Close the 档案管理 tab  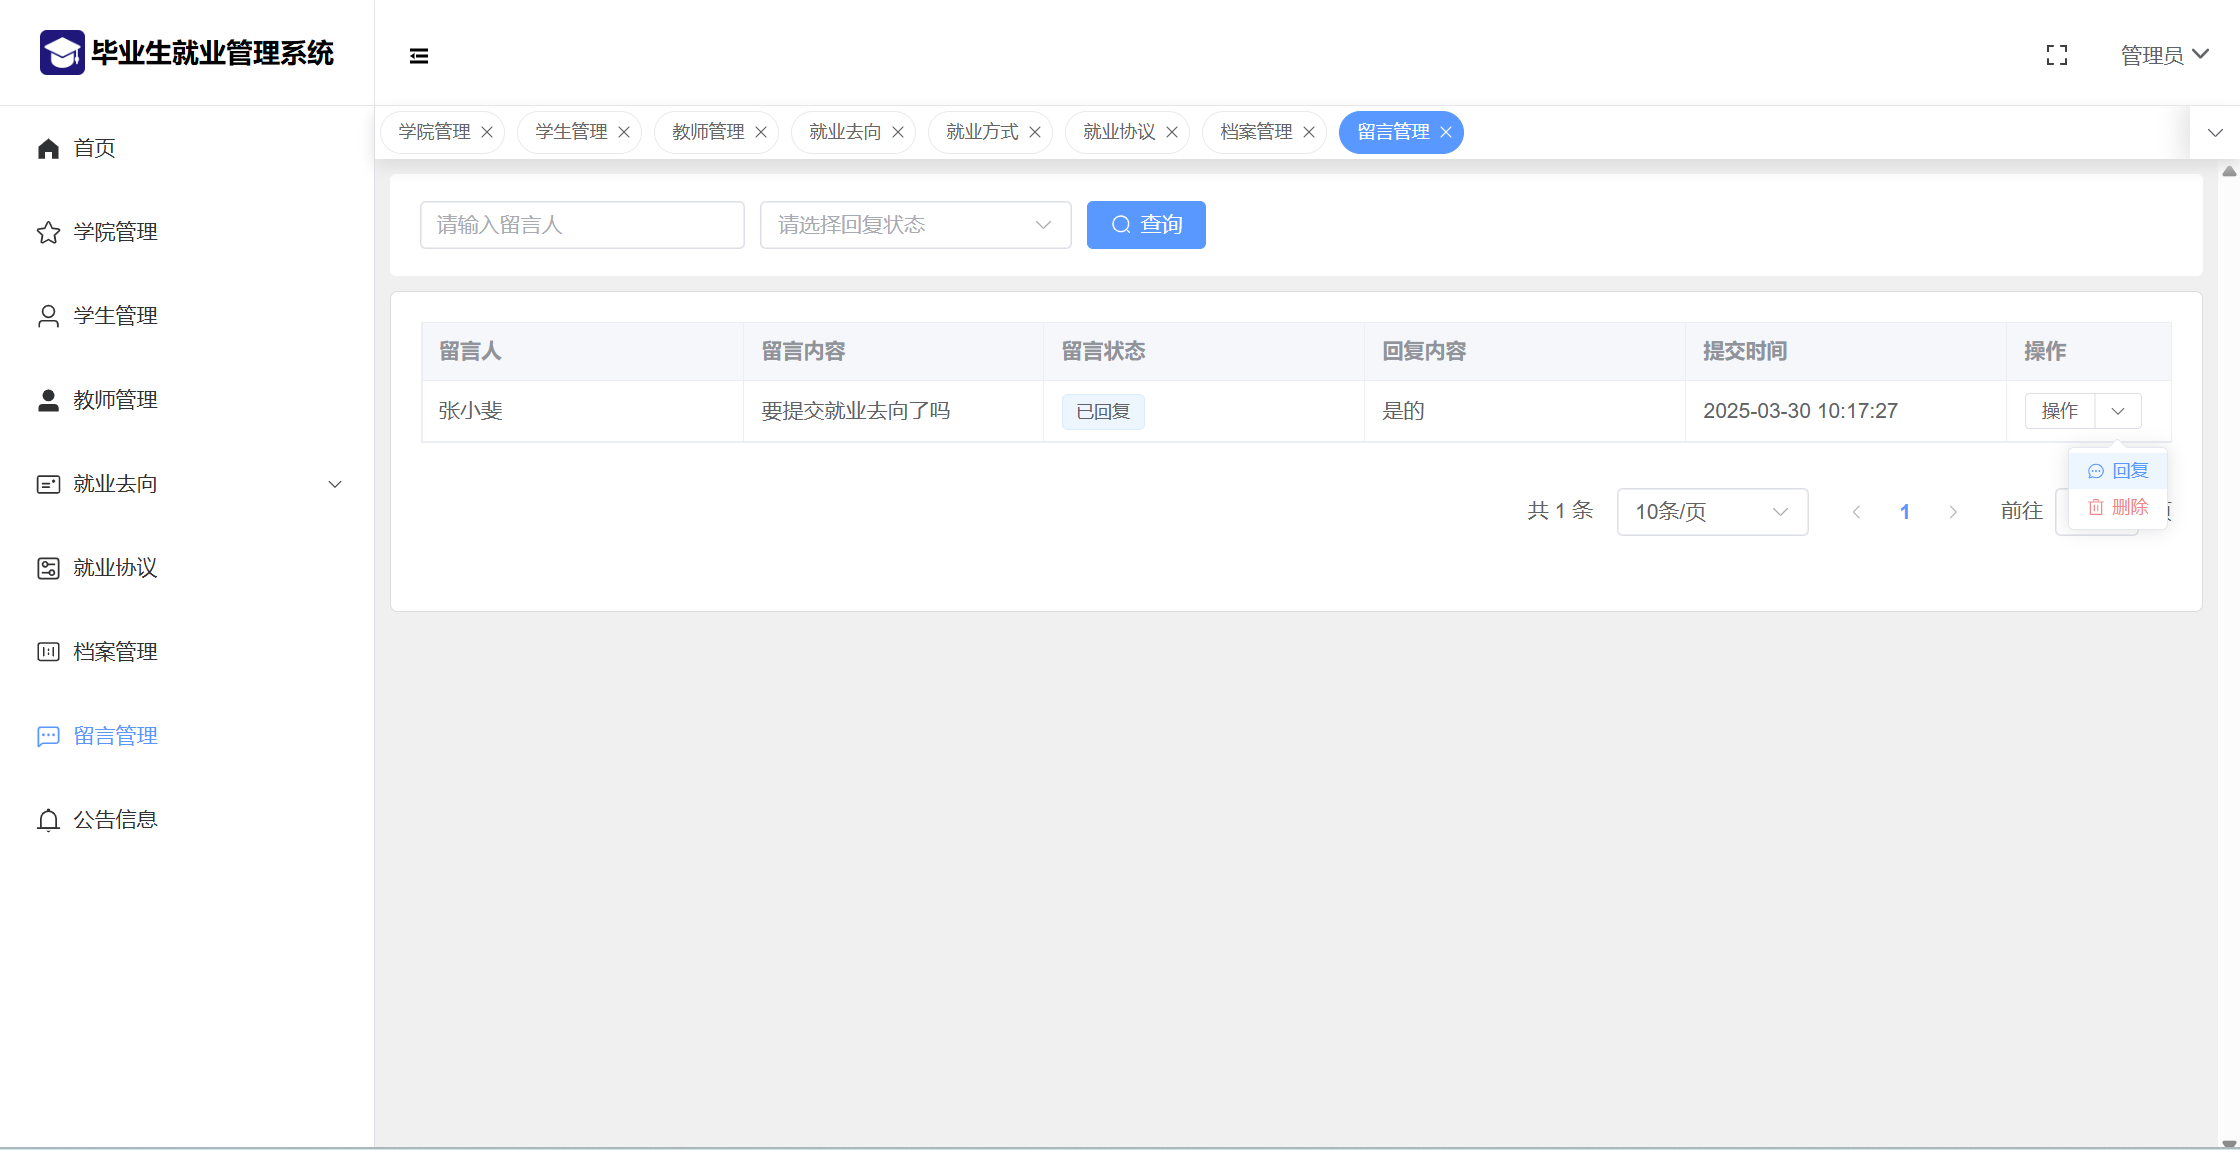click(1309, 132)
